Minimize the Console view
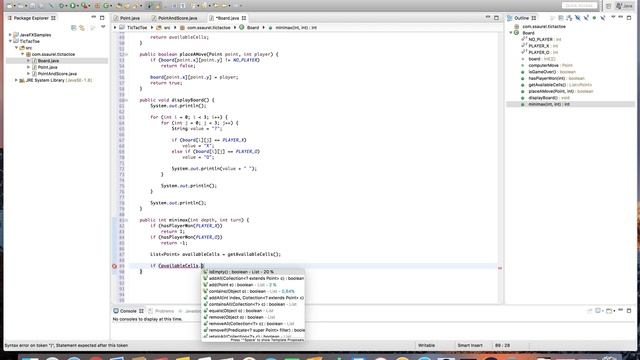The height and width of the screenshot is (360, 640). pos(620,311)
